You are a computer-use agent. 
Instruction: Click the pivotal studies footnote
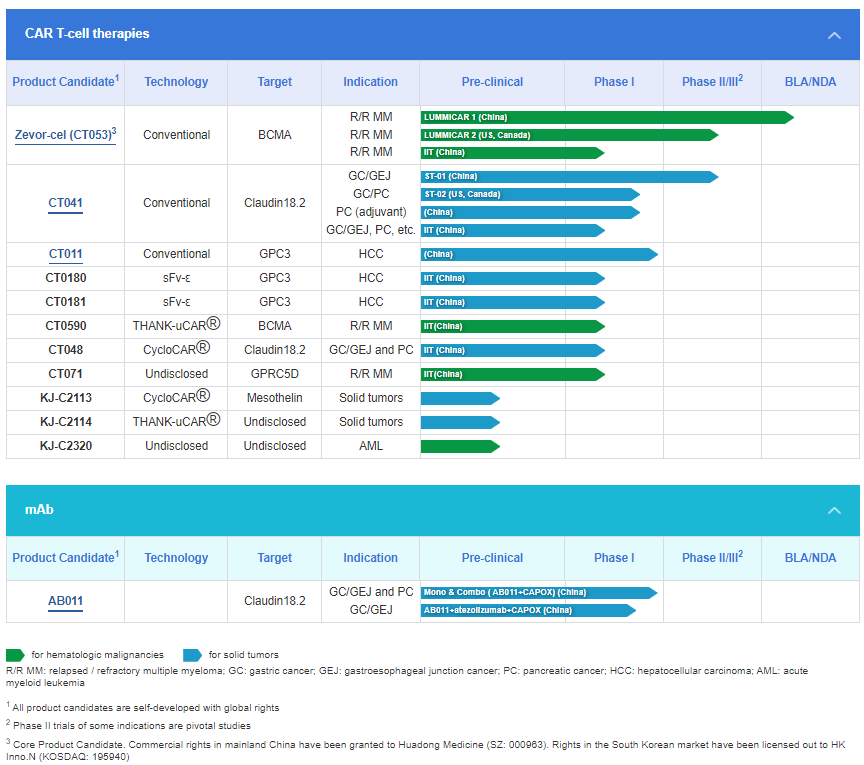coord(128,725)
